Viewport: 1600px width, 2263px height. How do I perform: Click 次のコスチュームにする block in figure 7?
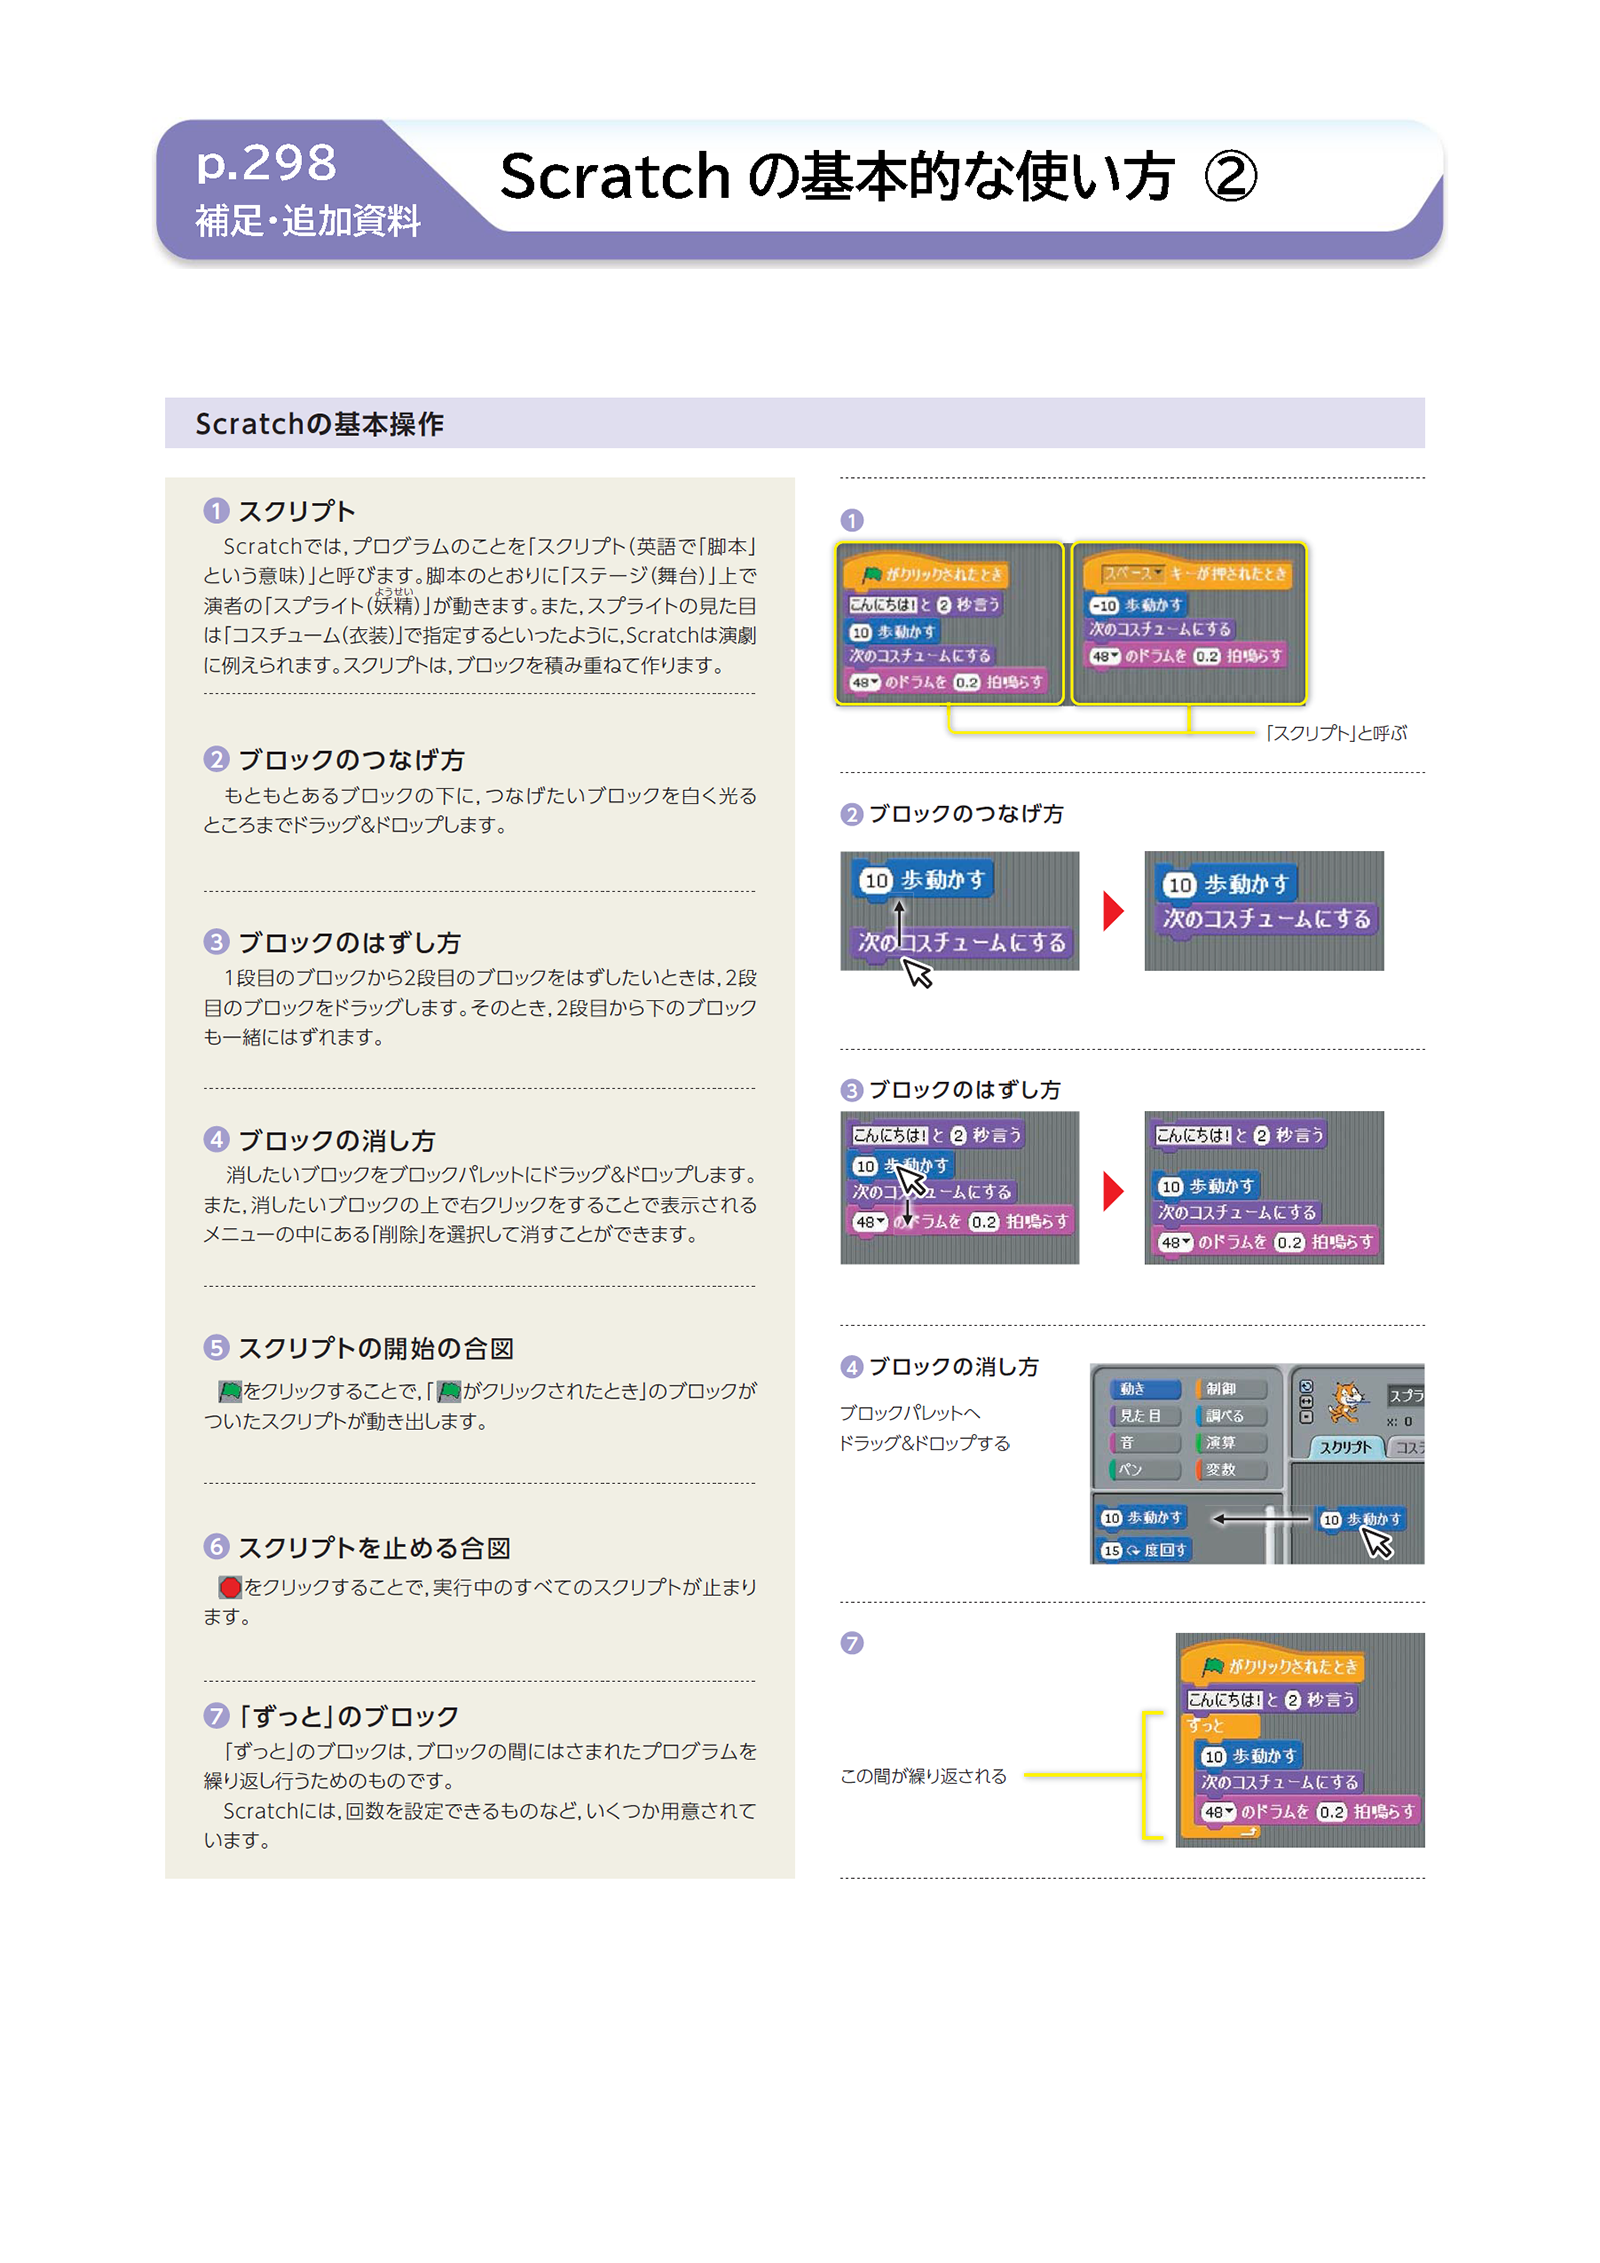[x=1280, y=1782]
